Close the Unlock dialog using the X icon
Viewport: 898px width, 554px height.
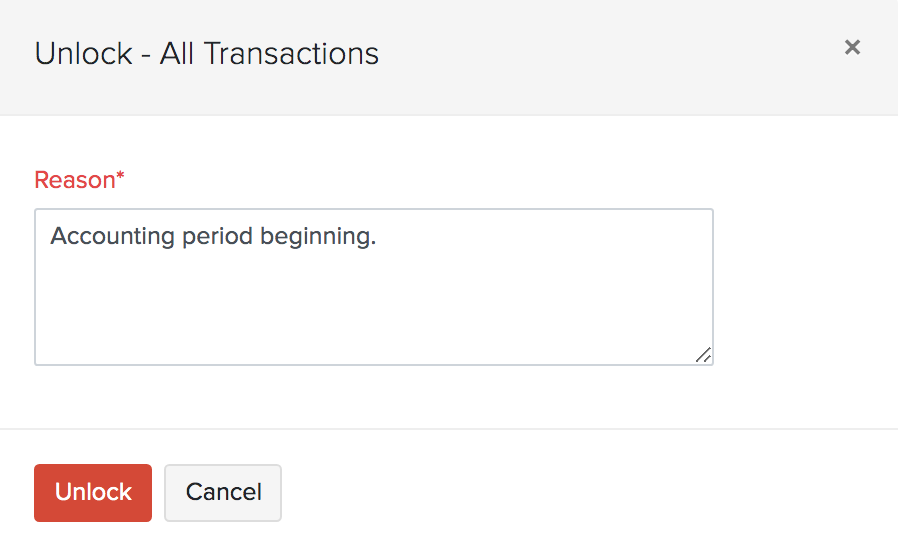[x=852, y=47]
